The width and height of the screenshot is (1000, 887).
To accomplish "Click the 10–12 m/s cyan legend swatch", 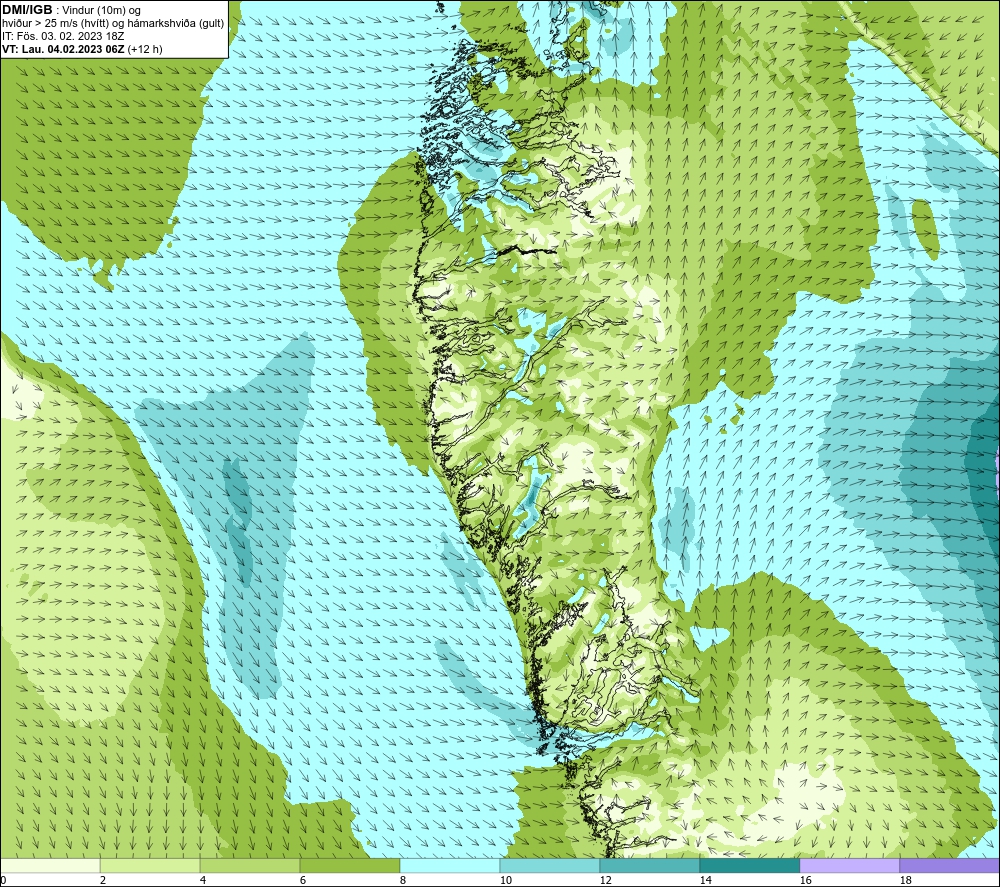I will 549,866.
